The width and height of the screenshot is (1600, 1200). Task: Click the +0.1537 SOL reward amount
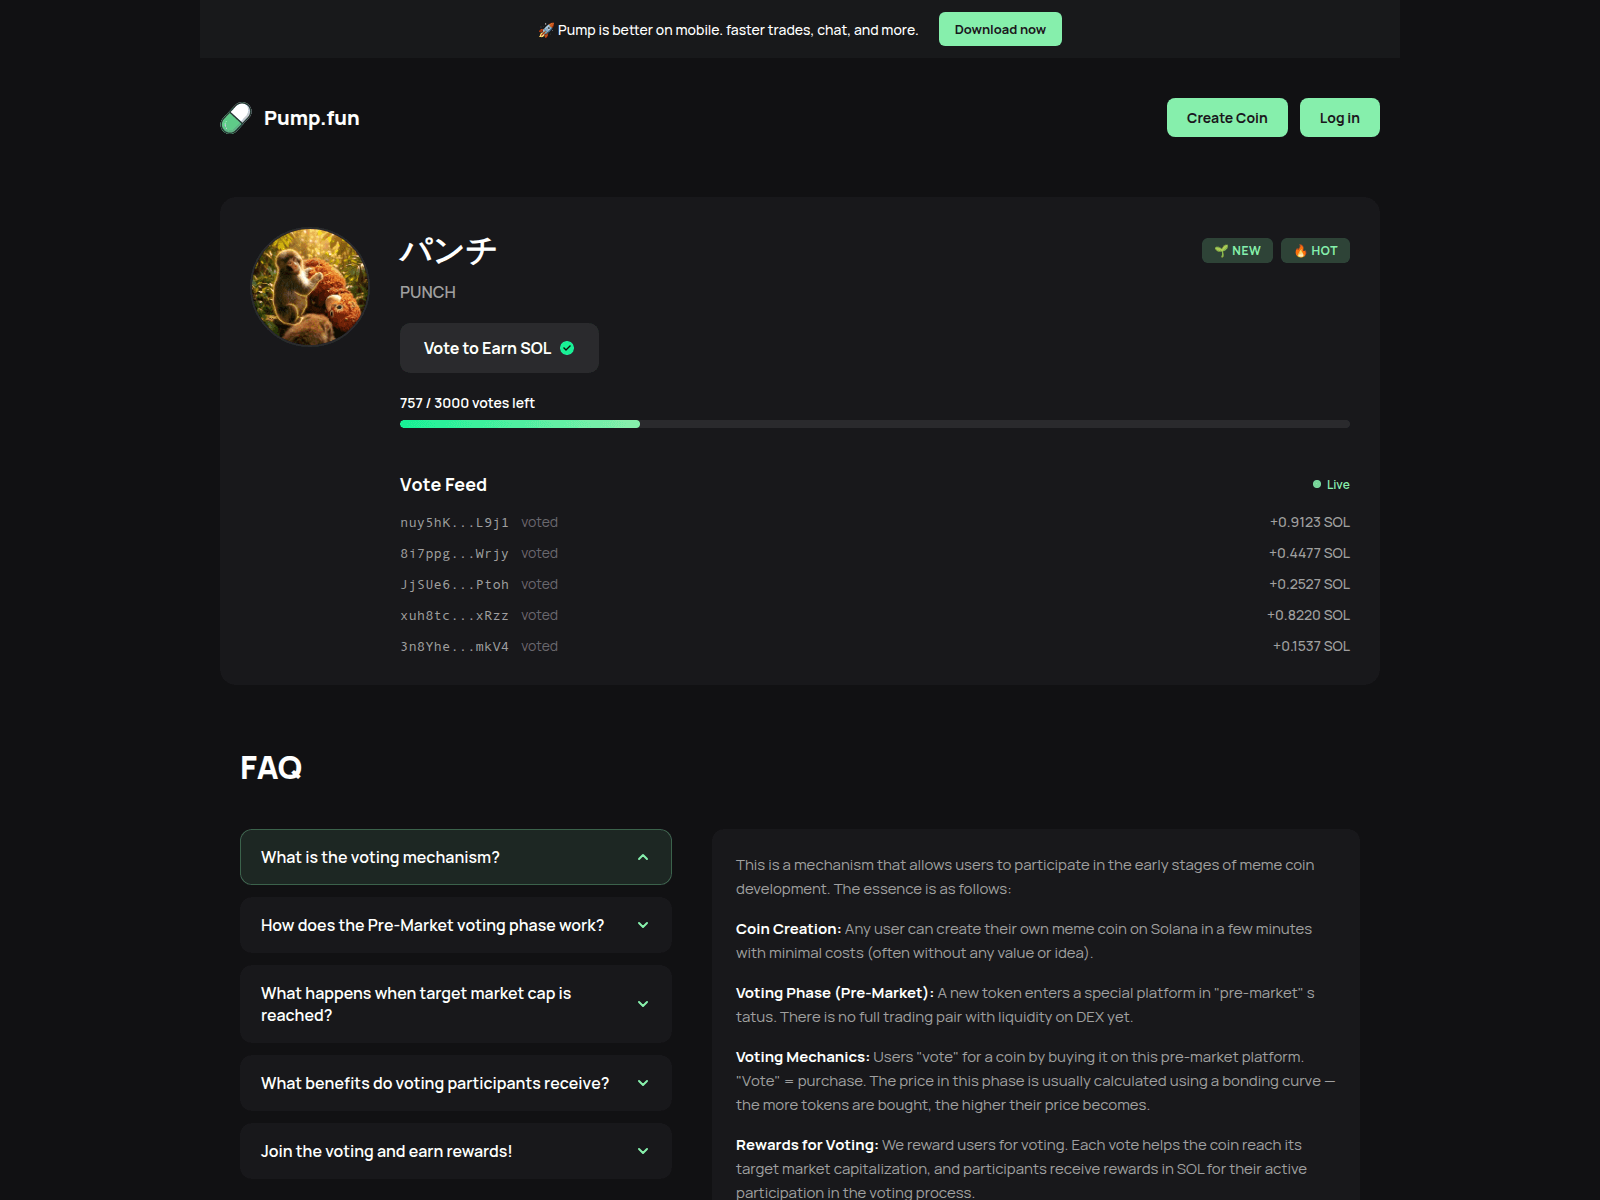(1311, 646)
